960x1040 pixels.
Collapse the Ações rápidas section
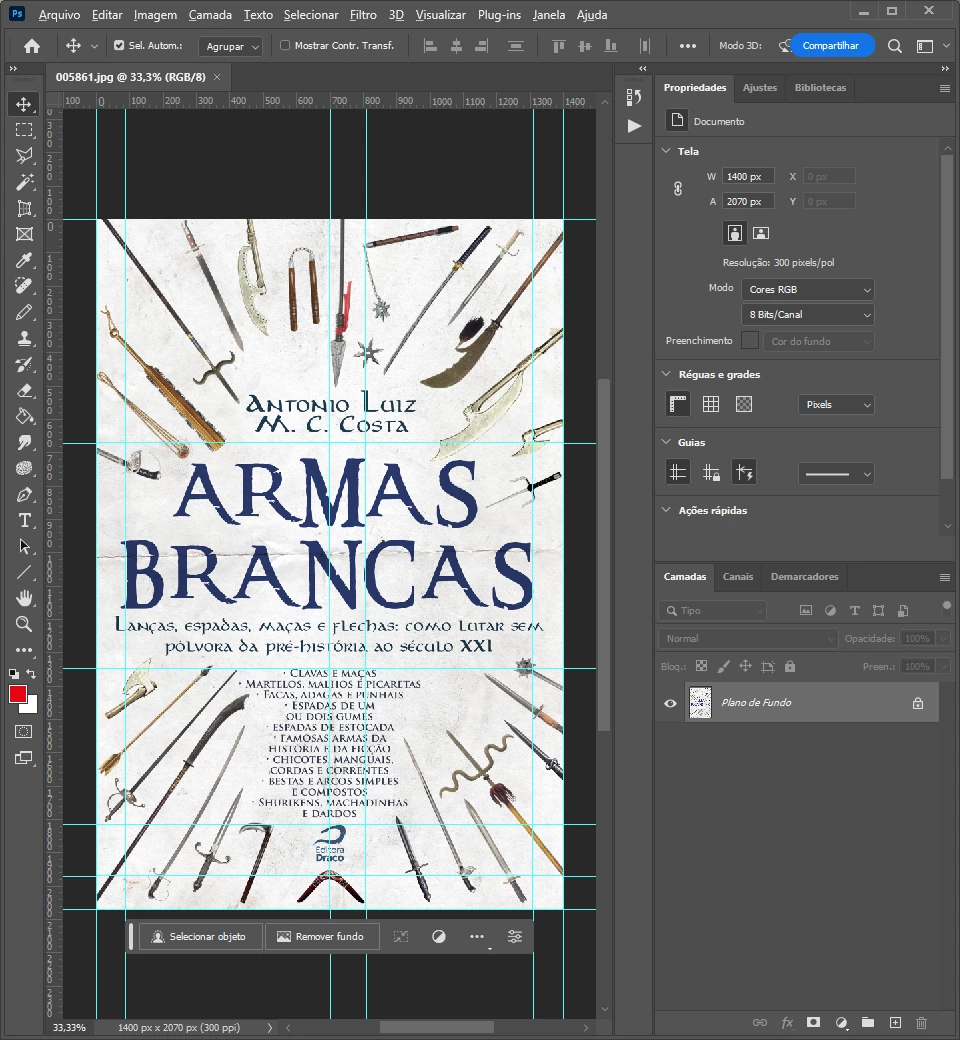click(666, 510)
